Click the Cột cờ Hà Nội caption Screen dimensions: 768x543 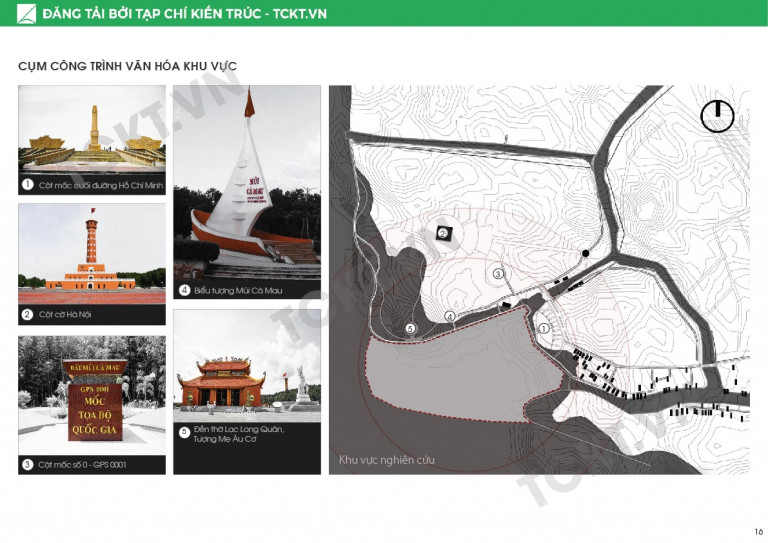pyautogui.click(x=65, y=314)
